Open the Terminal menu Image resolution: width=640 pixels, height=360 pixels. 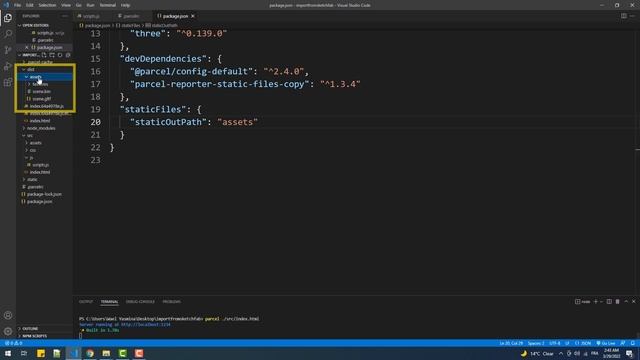point(108,5)
